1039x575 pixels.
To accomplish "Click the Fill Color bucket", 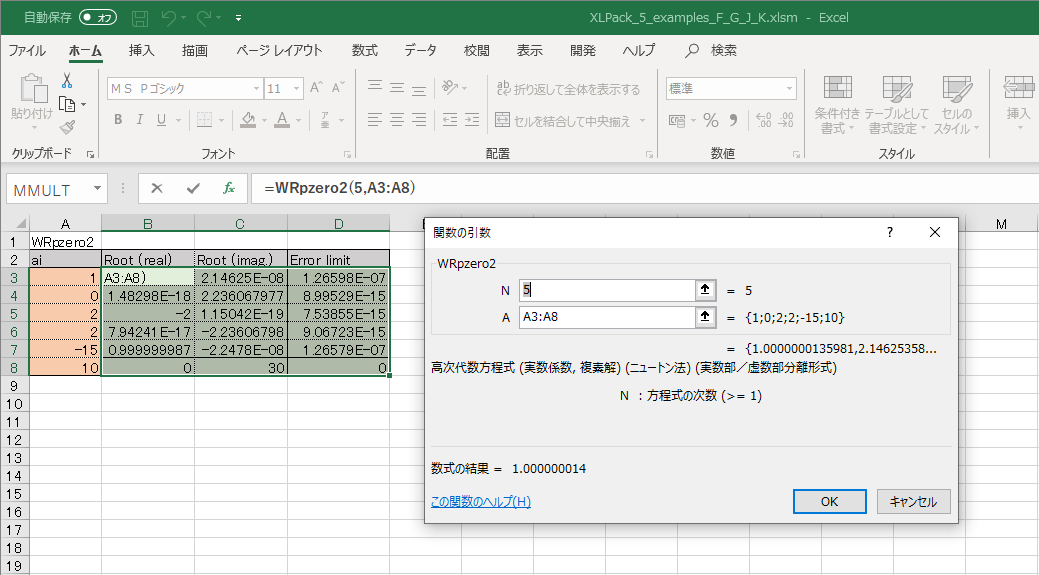I will 248,119.
